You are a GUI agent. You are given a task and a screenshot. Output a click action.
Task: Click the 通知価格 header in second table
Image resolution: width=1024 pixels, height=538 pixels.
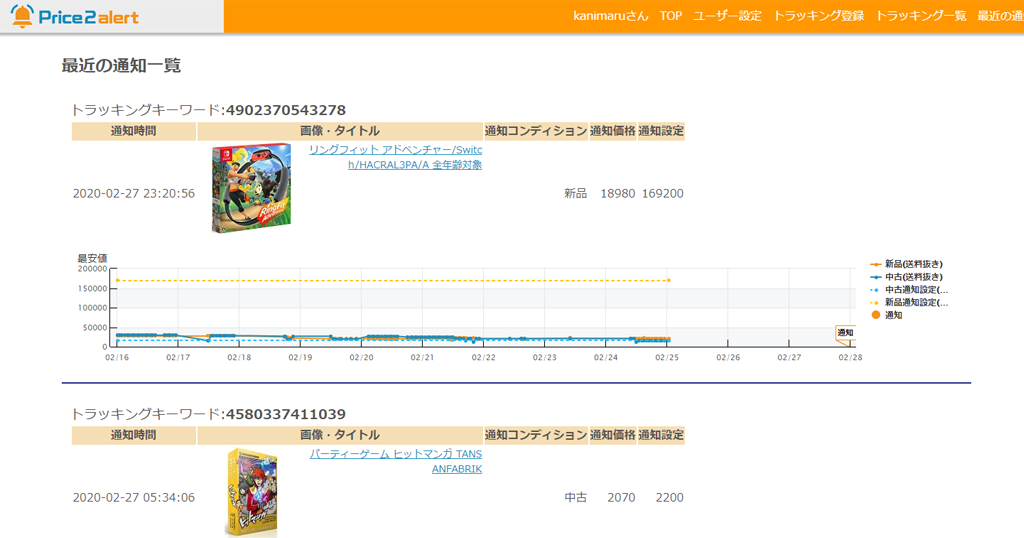tap(613, 435)
